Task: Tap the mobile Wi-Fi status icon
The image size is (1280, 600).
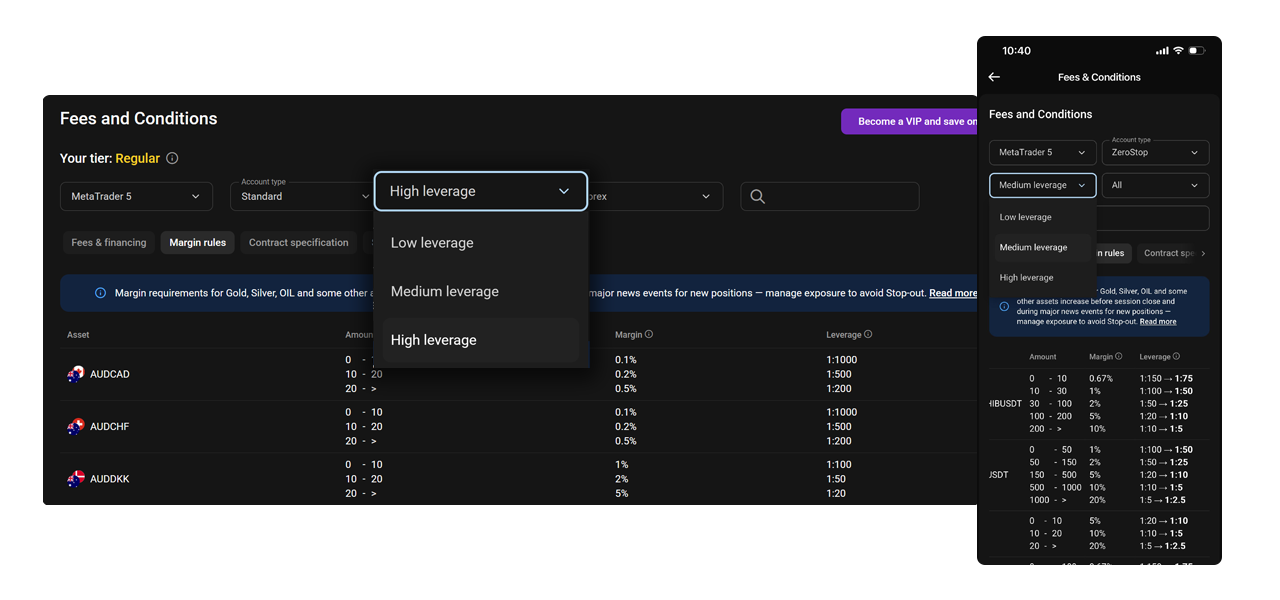Action: (x=1178, y=51)
